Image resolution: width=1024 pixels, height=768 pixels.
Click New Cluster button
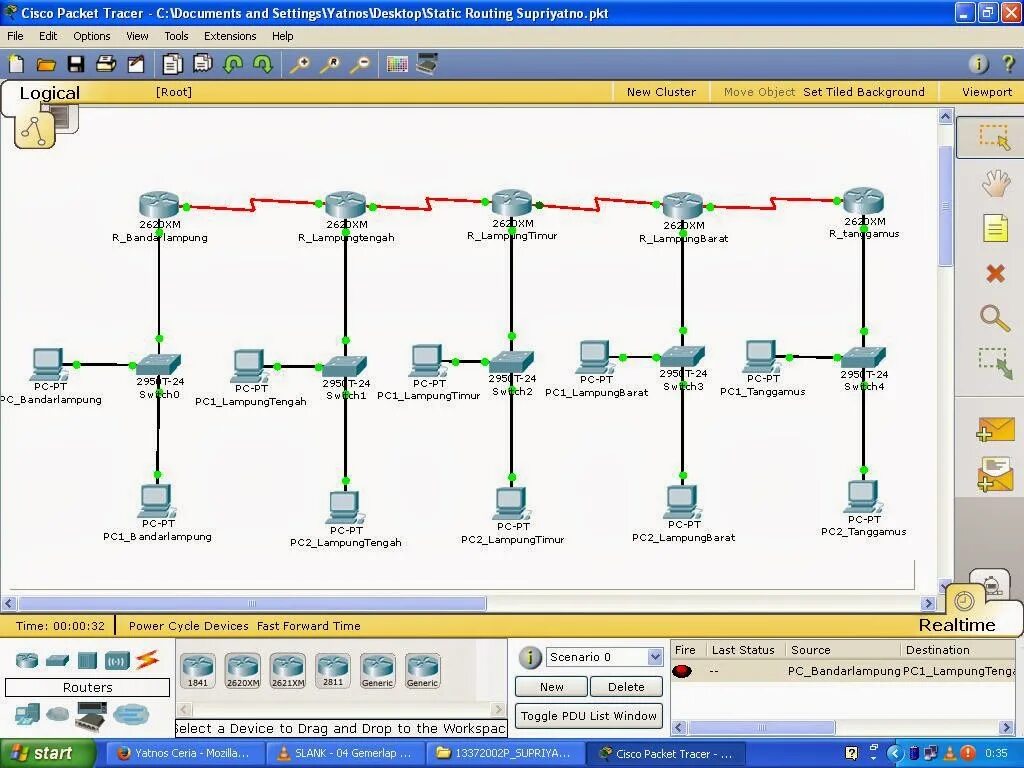(661, 92)
